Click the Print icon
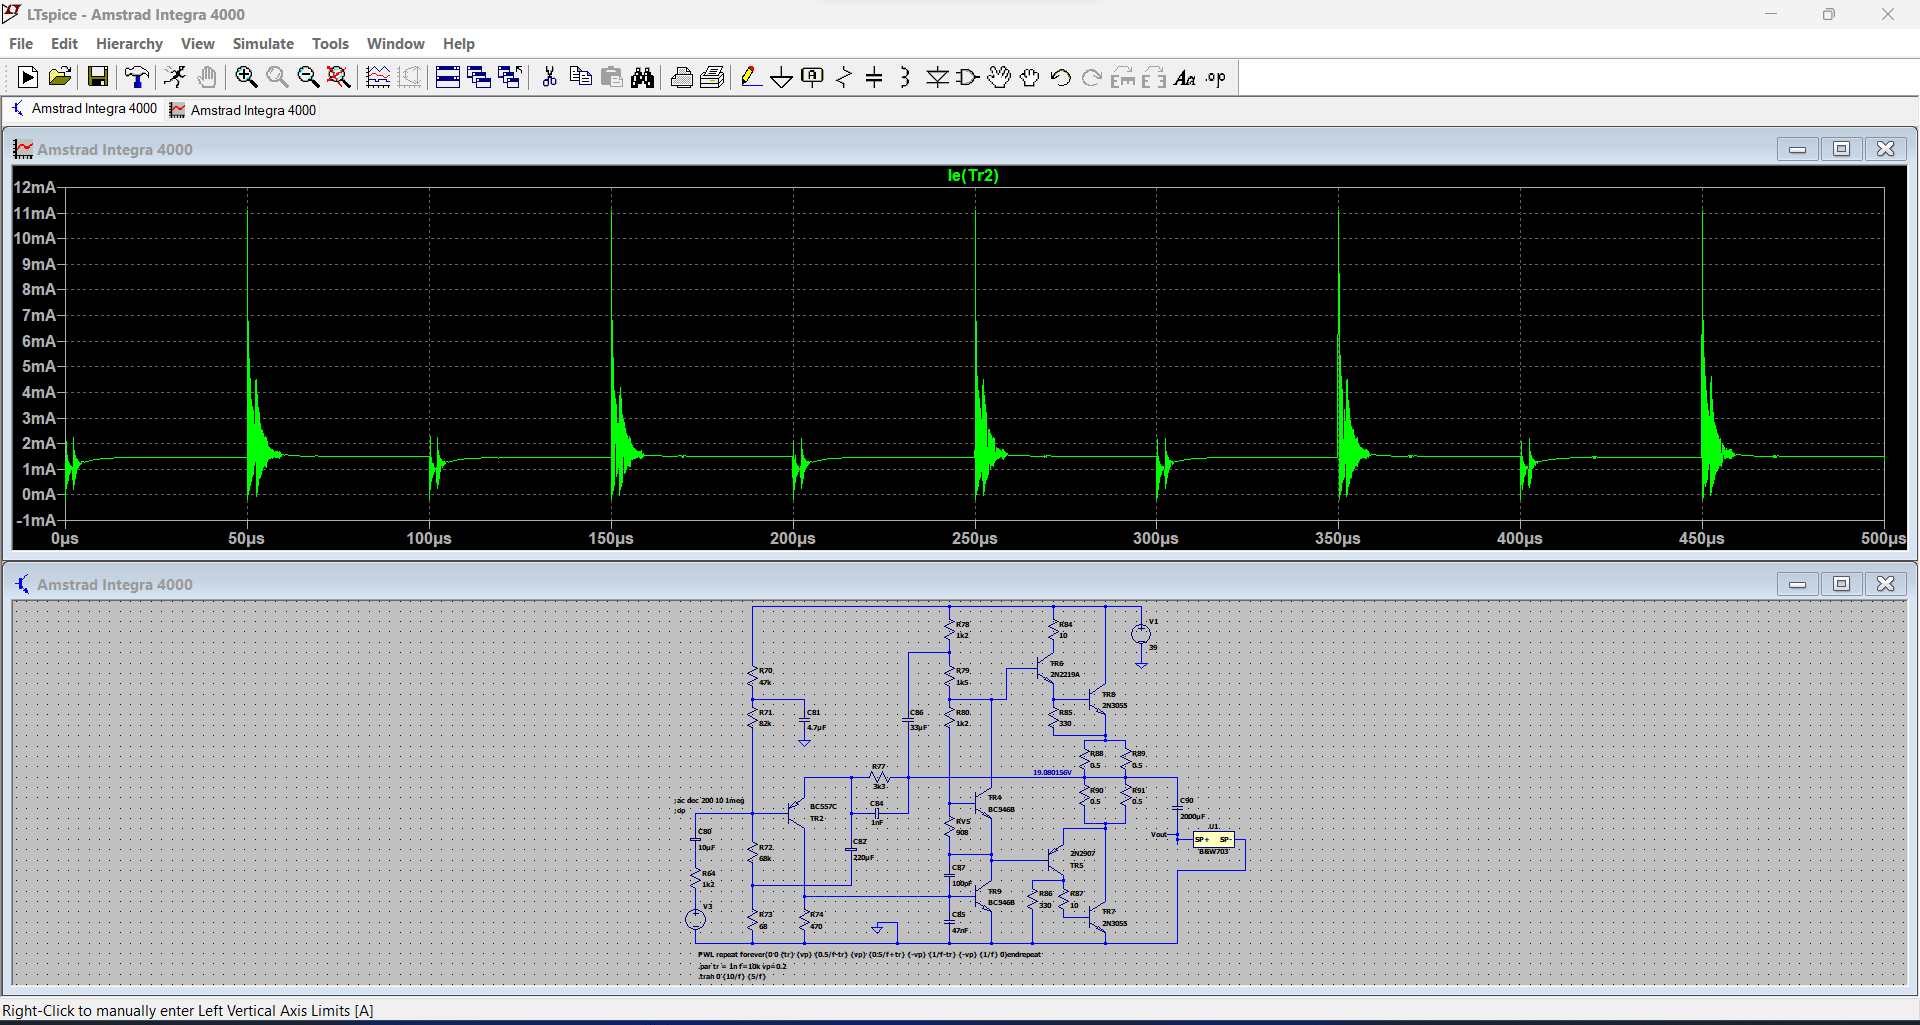Image resolution: width=1920 pixels, height=1025 pixels. (x=682, y=77)
